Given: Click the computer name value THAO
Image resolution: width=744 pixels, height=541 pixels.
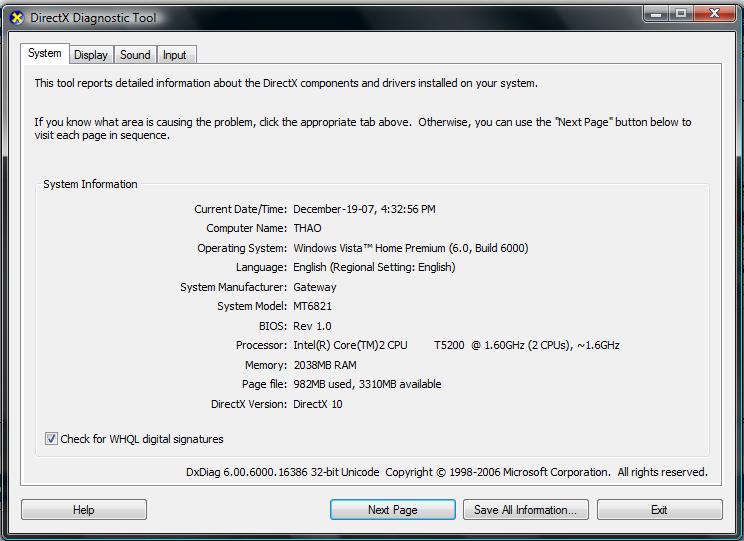Looking at the screenshot, I should tap(307, 228).
